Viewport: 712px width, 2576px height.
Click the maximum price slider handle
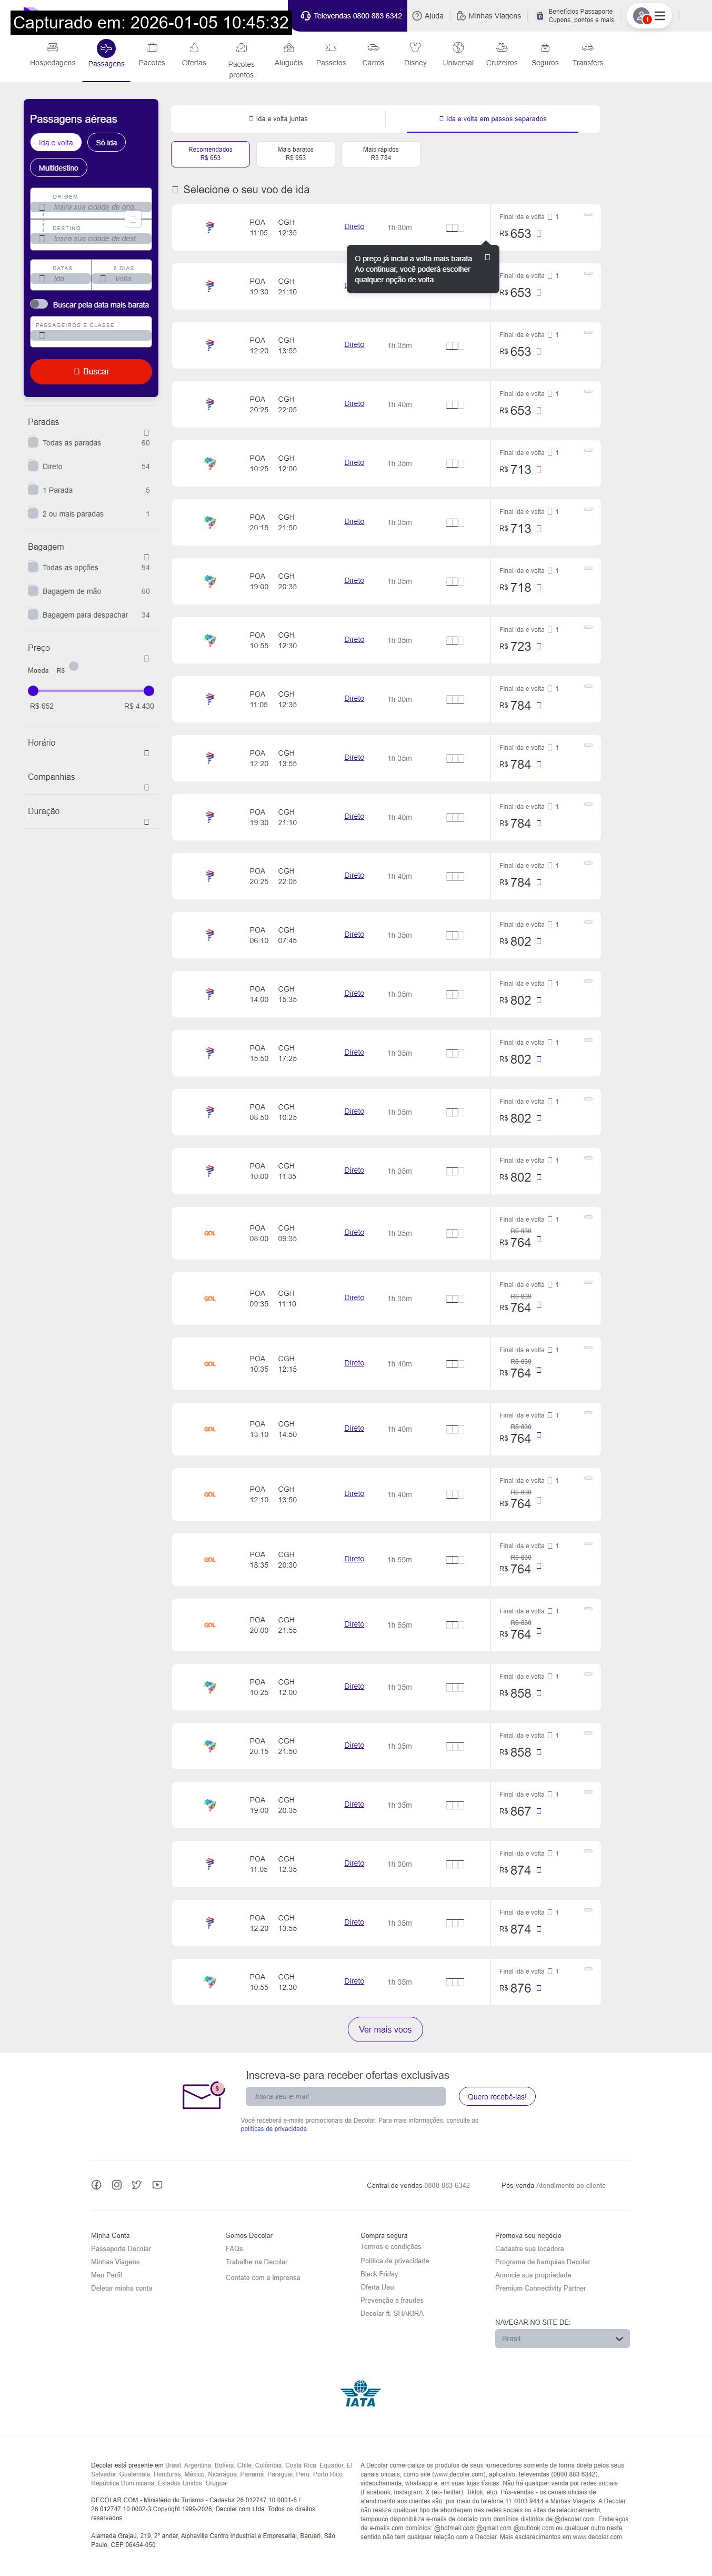click(149, 690)
